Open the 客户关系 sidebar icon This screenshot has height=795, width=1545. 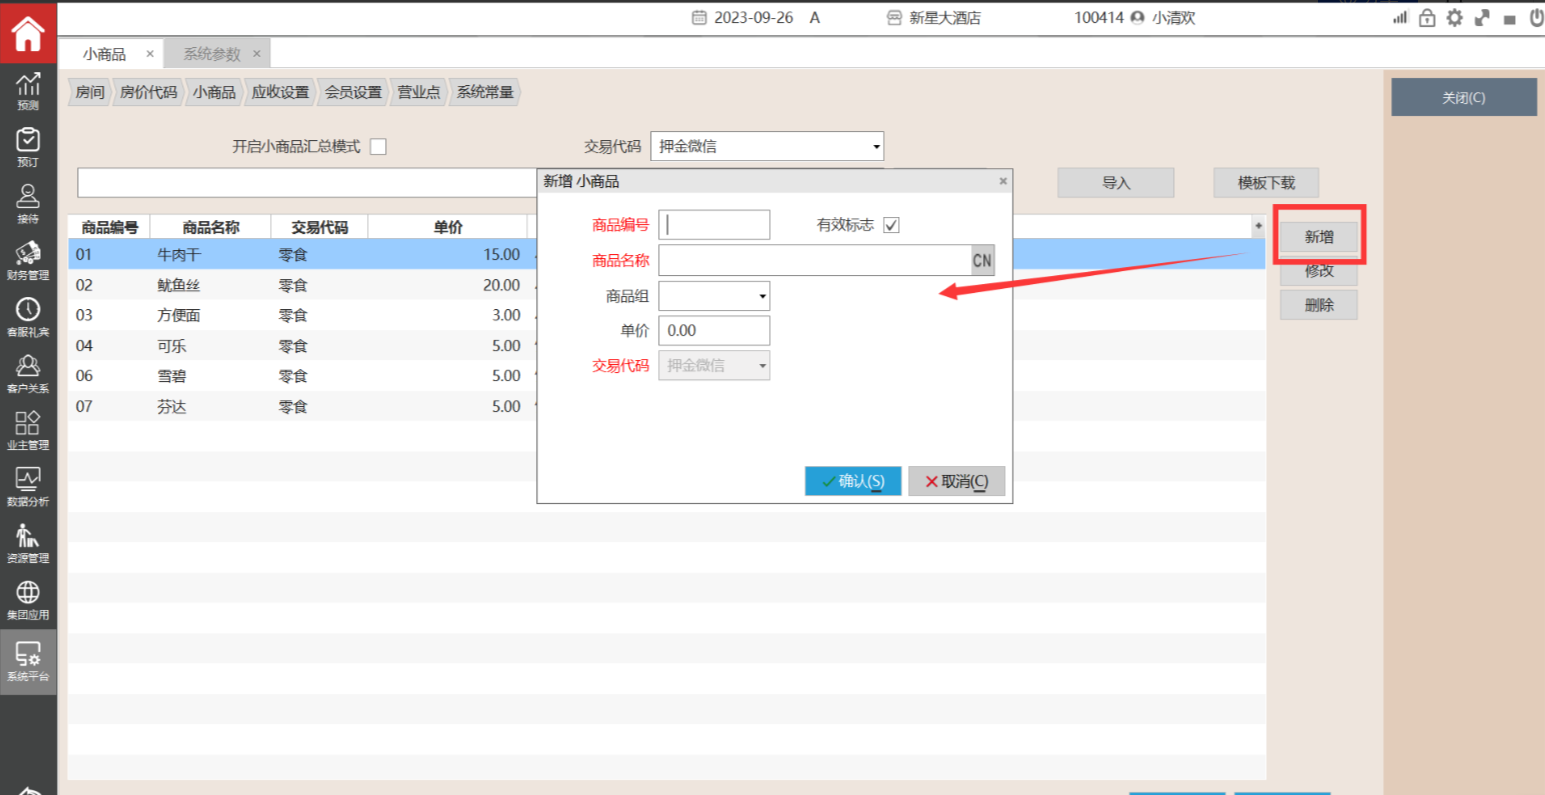coord(28,373)
